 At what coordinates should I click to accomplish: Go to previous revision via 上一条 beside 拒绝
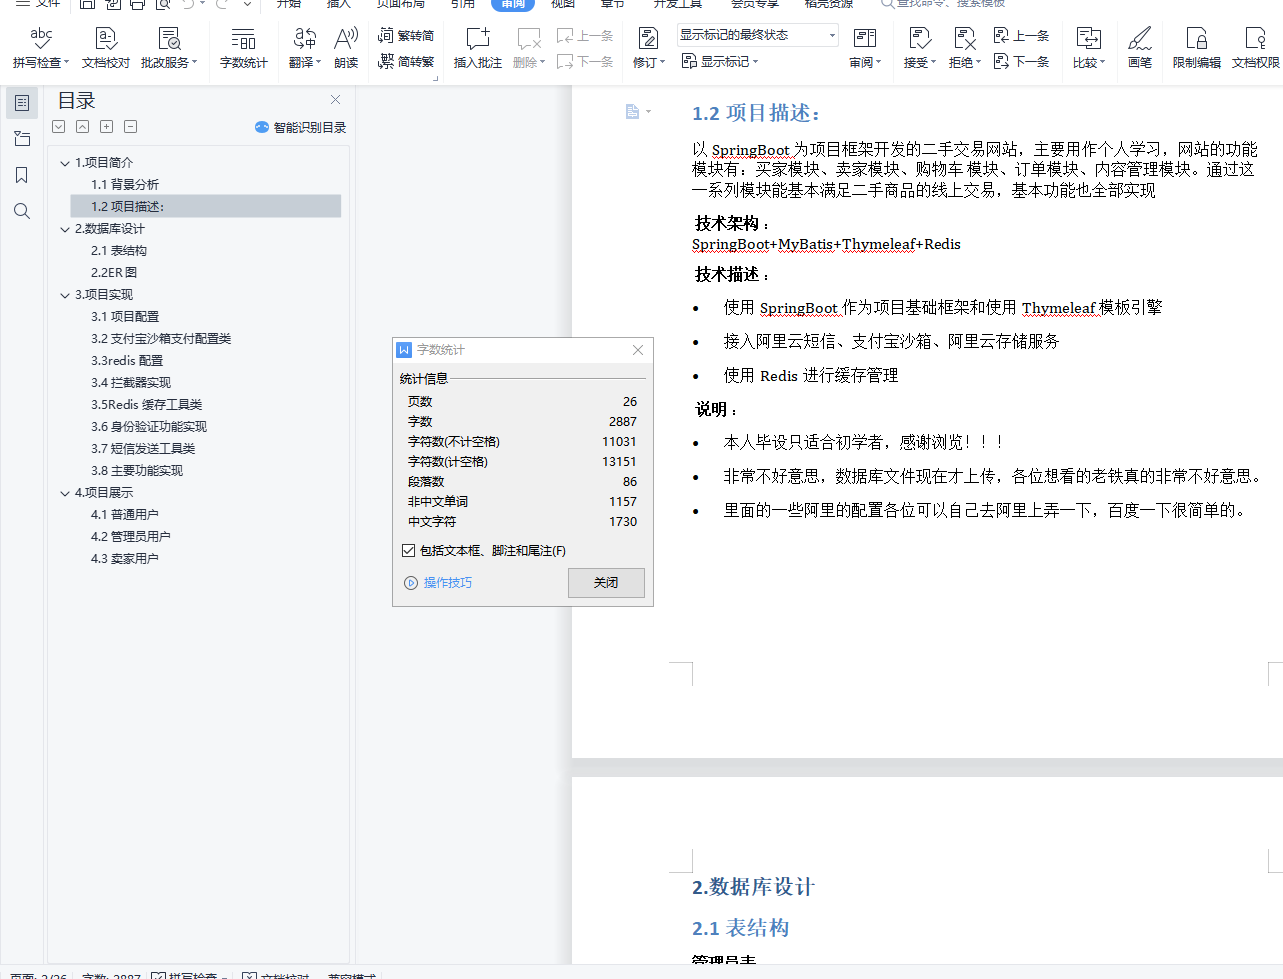point(1021,36)
